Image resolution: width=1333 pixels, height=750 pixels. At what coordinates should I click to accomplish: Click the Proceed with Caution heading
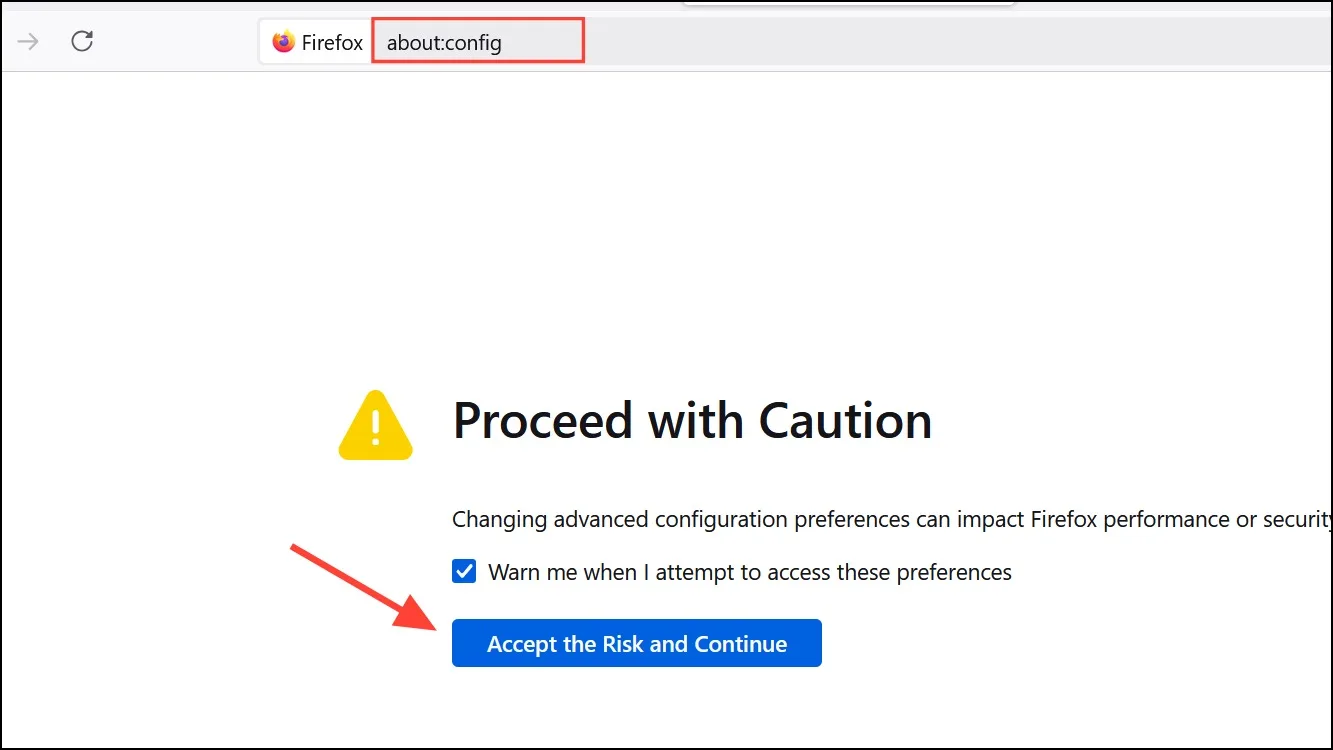[692, 421]
